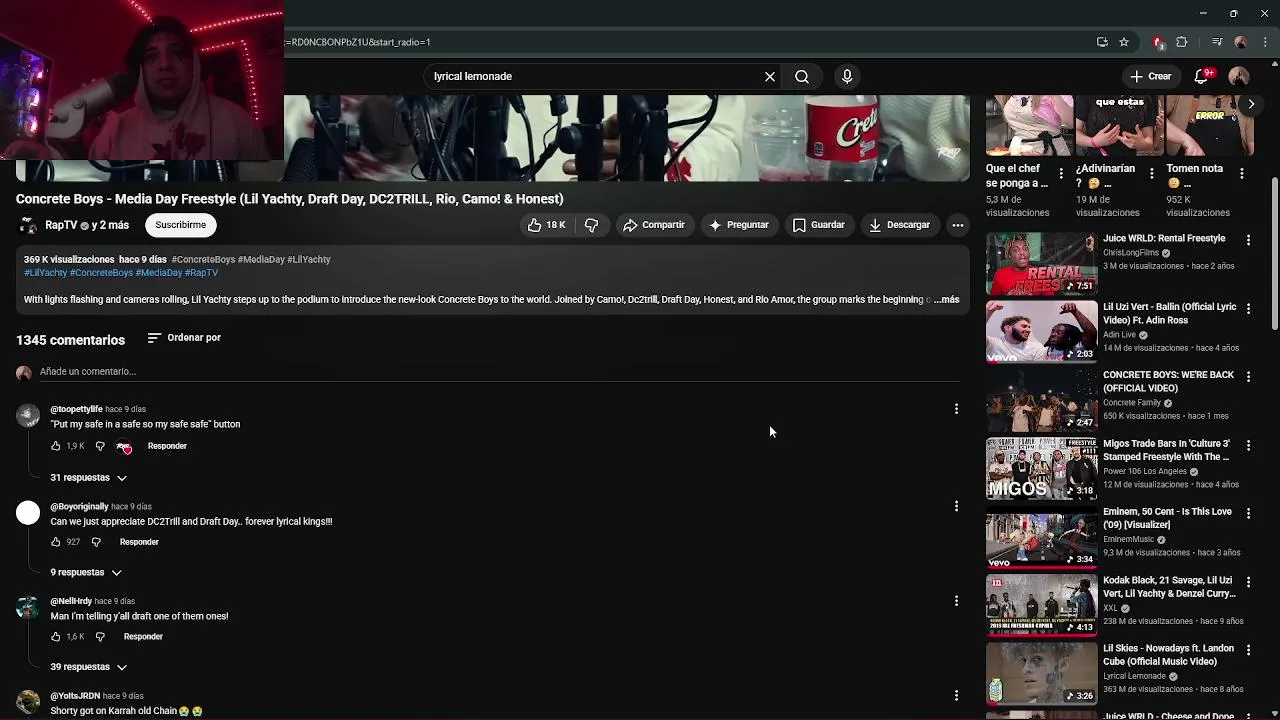Screen dimensions: 1280x720
Task: Bookmark the page with the star icon
Action: (1124, 42)
